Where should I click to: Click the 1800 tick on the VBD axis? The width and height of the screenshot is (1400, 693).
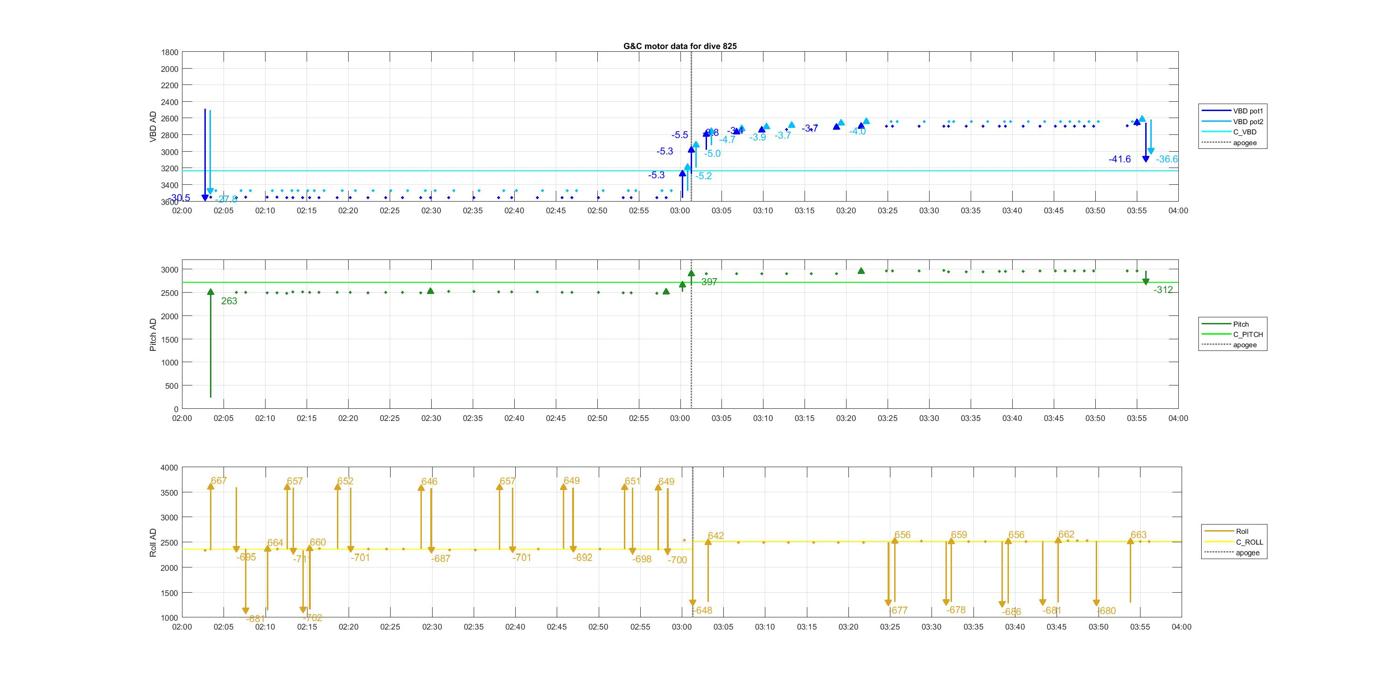tap(170, 52)
